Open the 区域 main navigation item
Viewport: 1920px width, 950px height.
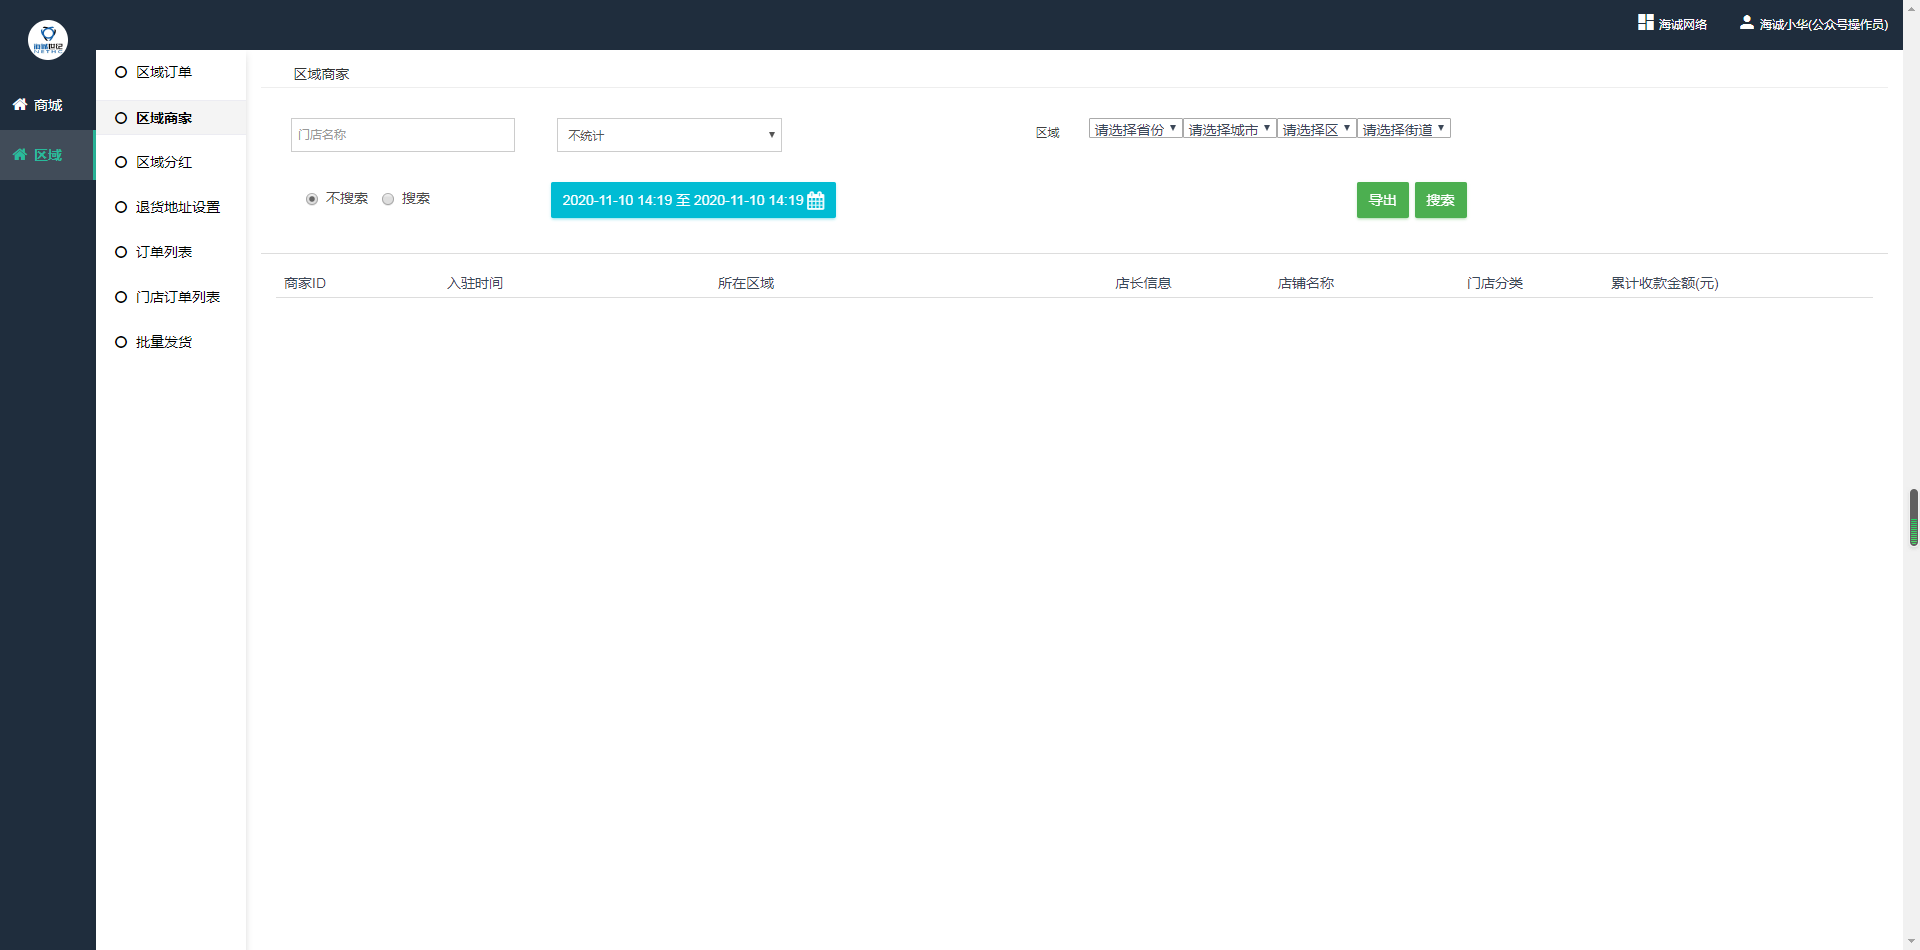tap(47, 155)
